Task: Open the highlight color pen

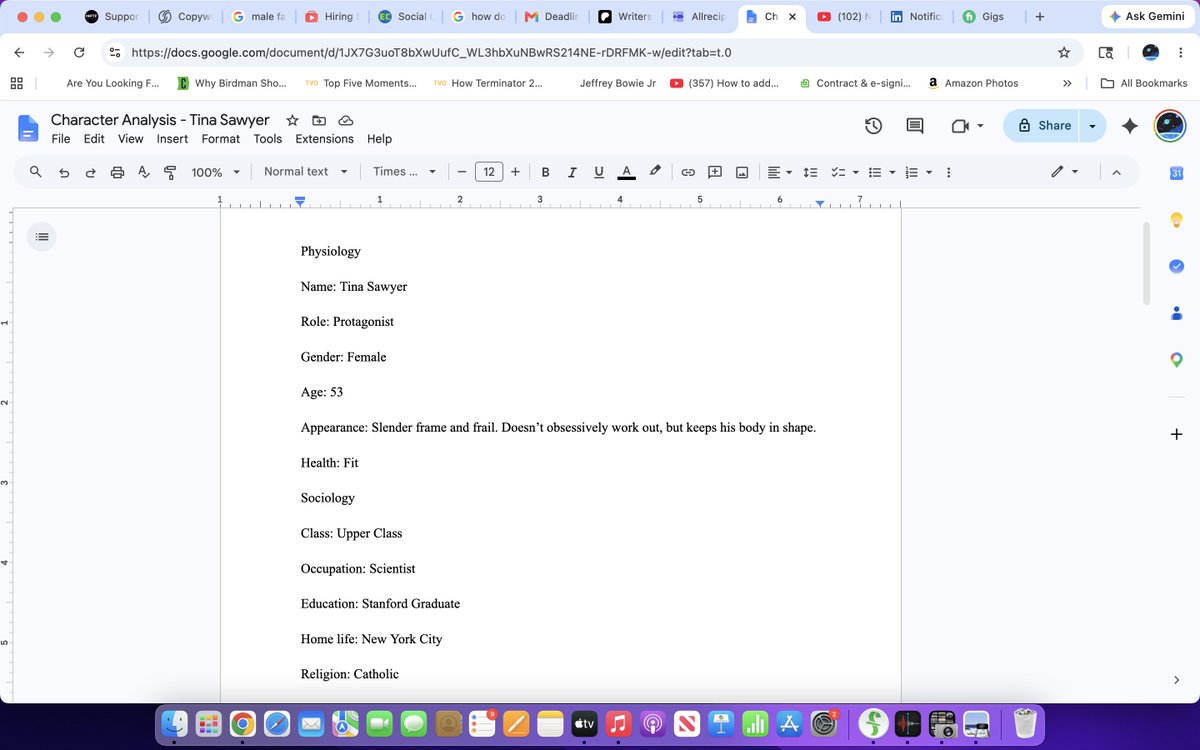Action: point(655,171)
